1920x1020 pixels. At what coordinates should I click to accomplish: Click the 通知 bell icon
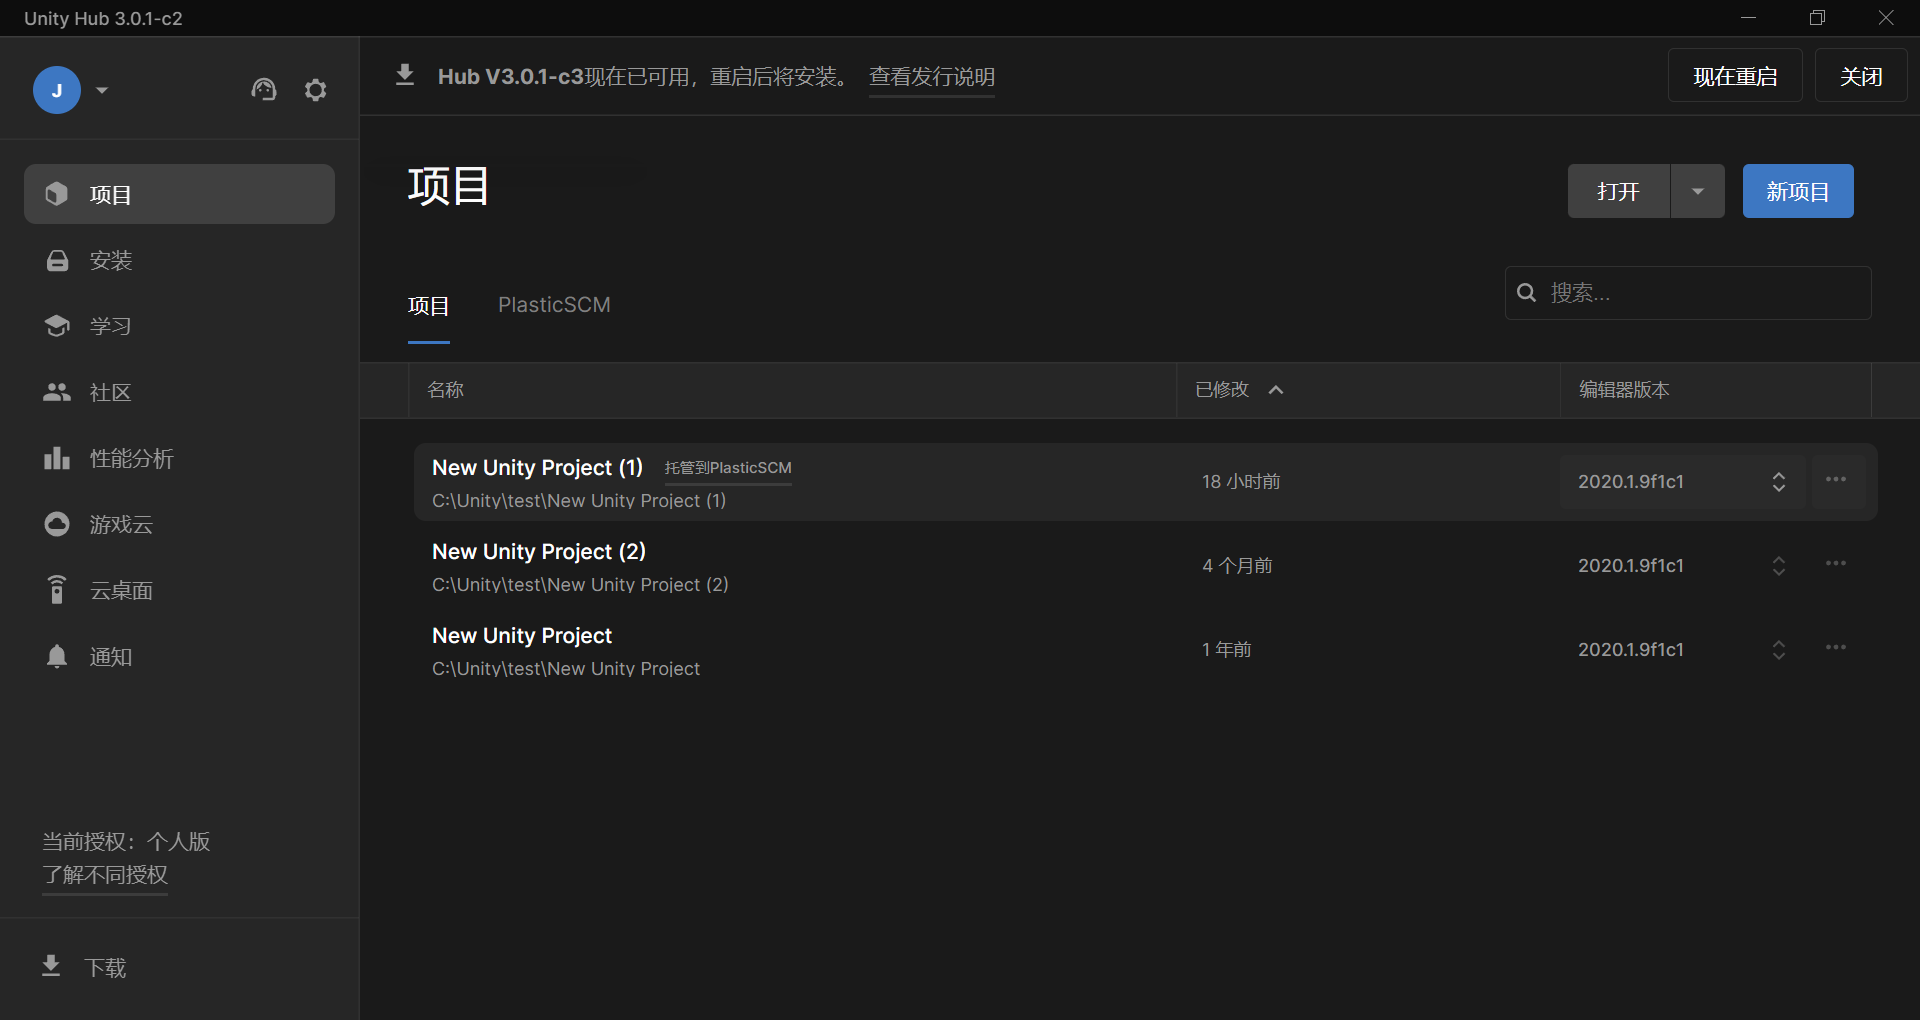(57, 656)
